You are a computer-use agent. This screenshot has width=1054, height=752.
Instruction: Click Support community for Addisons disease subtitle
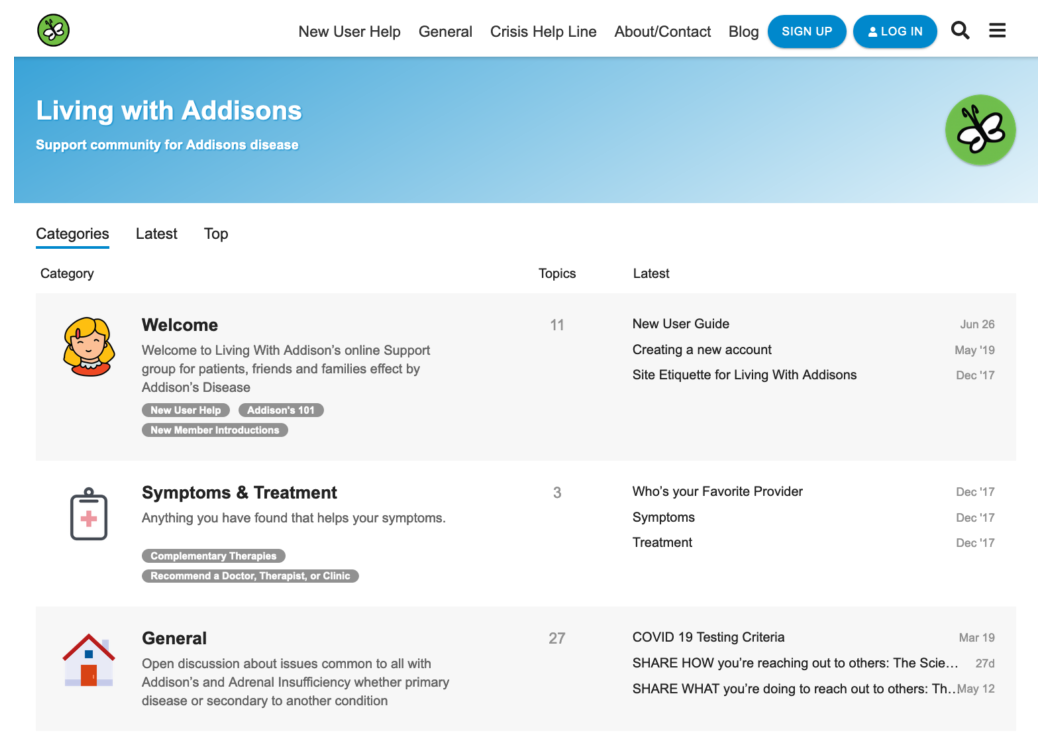point(167,144)
